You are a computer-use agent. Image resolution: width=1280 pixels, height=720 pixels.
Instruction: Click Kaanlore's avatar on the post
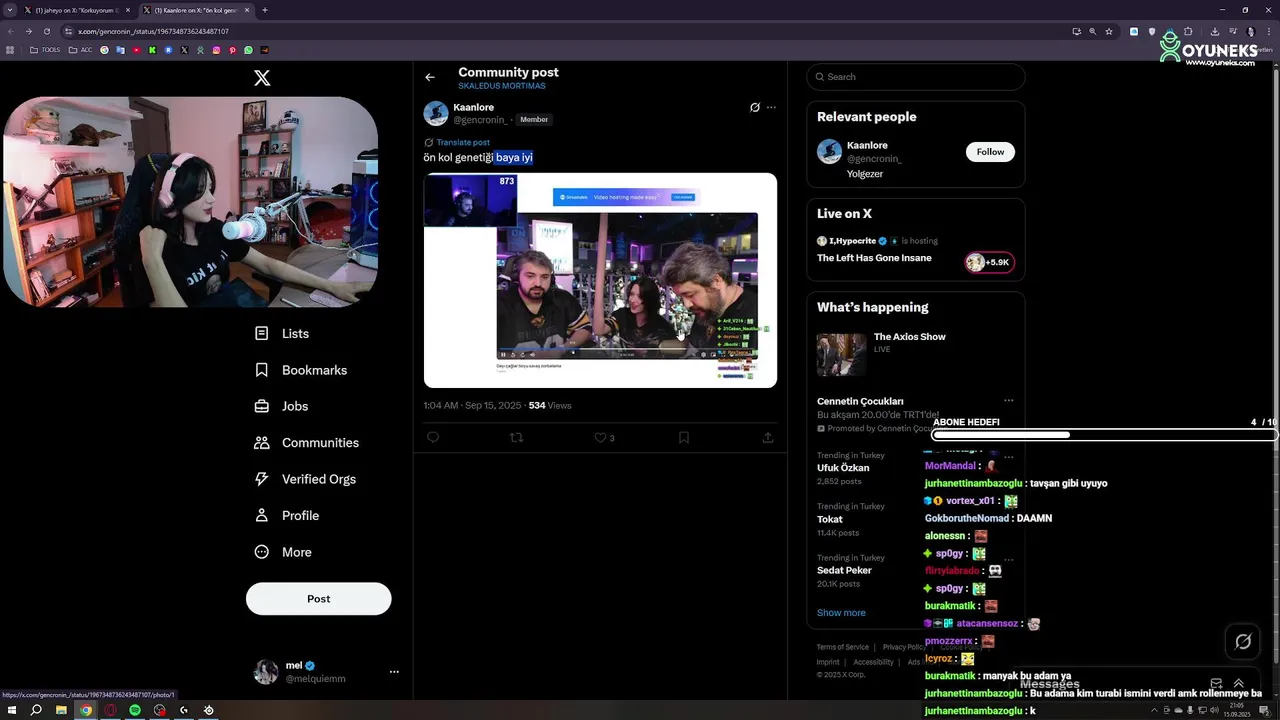click(x=436, y=113)
